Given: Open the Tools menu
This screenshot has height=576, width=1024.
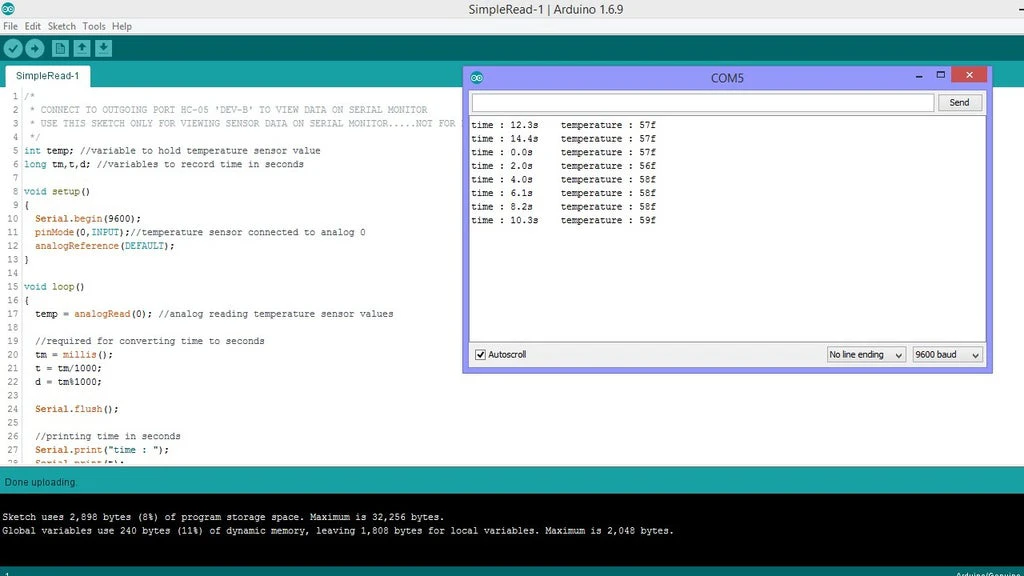Looking at the screenshot, I should point(94,26).
